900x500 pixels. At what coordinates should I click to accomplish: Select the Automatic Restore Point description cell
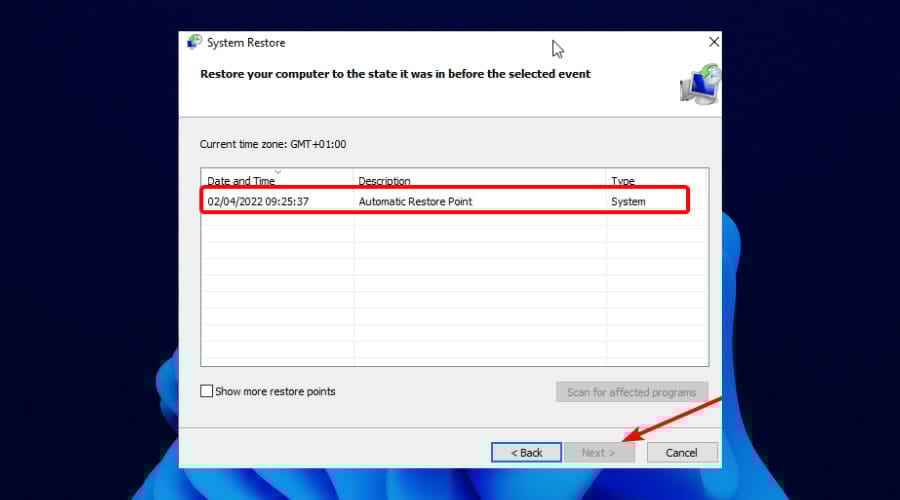pyautogui.click(x=415, y=201)
